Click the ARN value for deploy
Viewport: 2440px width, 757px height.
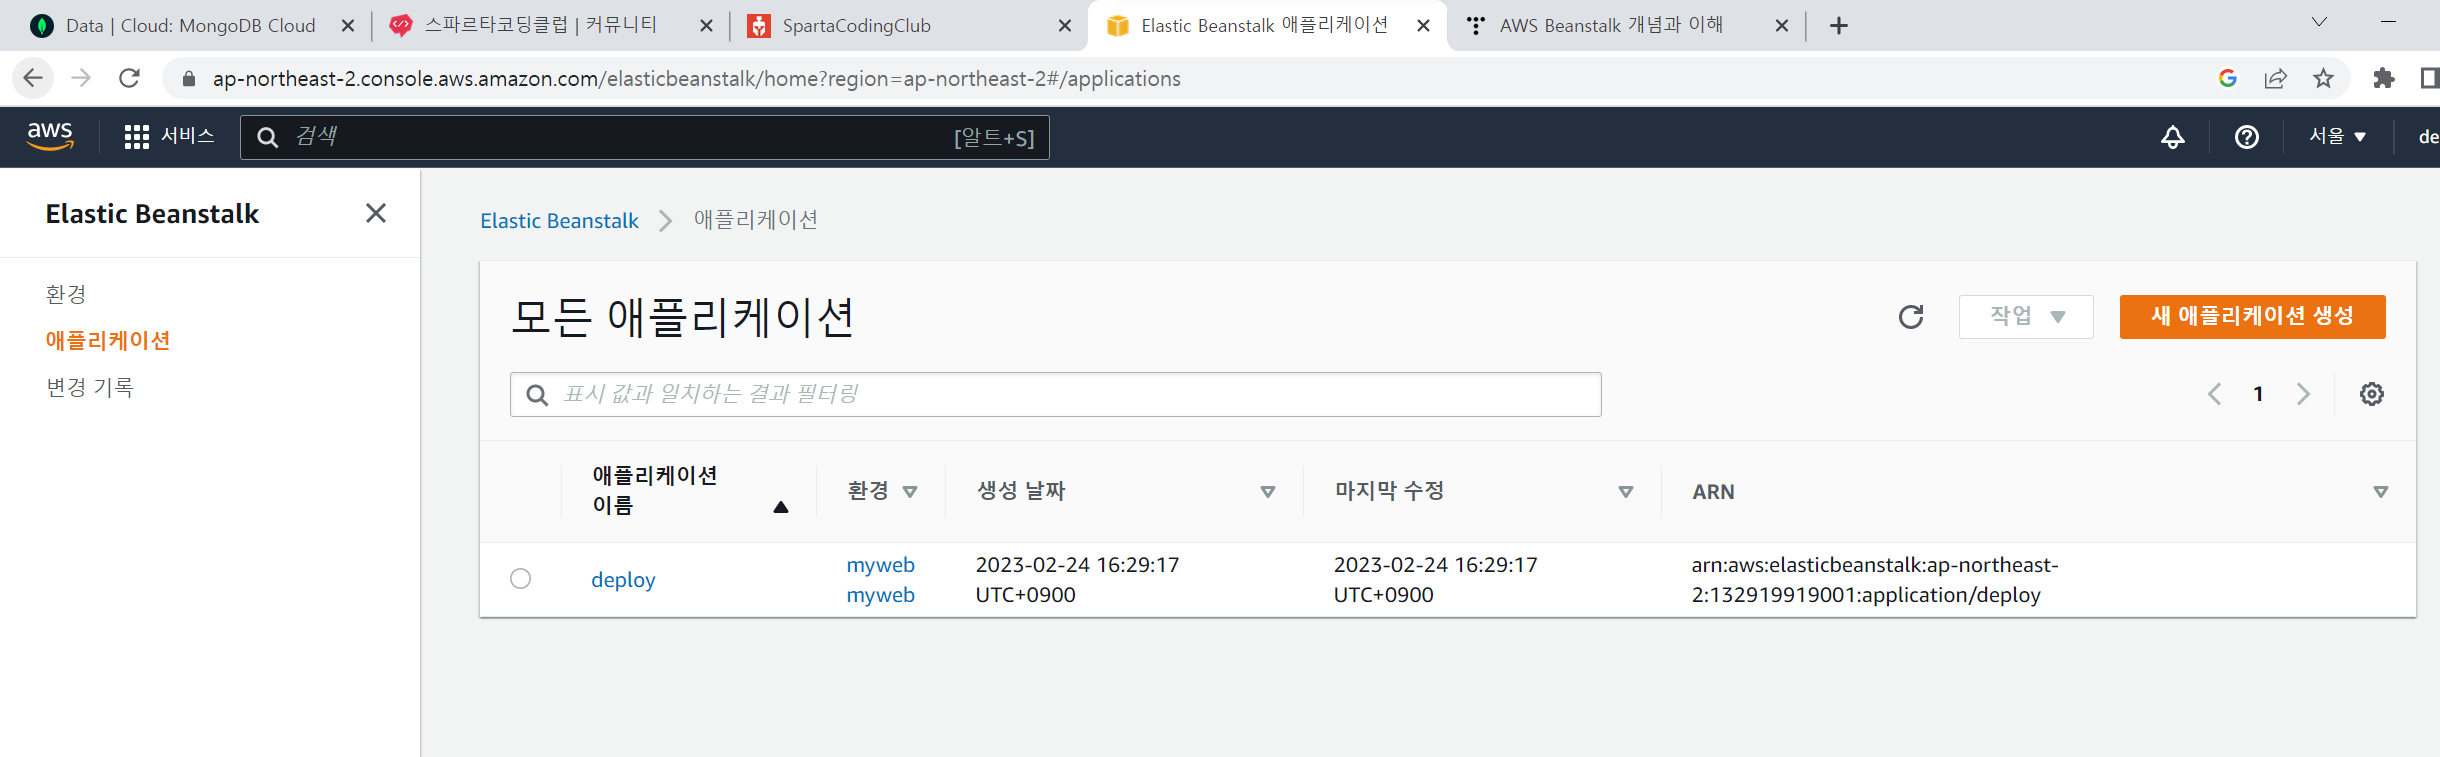pos(1874,580)
